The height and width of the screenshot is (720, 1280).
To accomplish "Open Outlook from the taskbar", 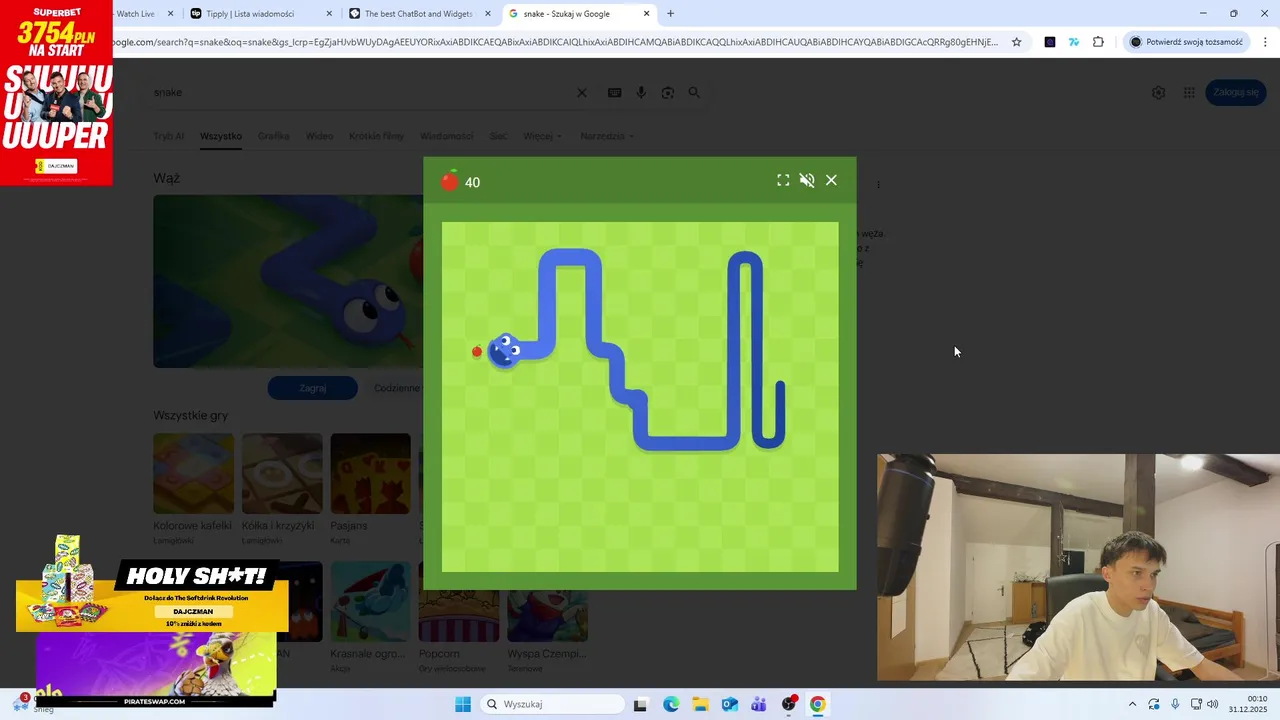I will pos(730,704).
